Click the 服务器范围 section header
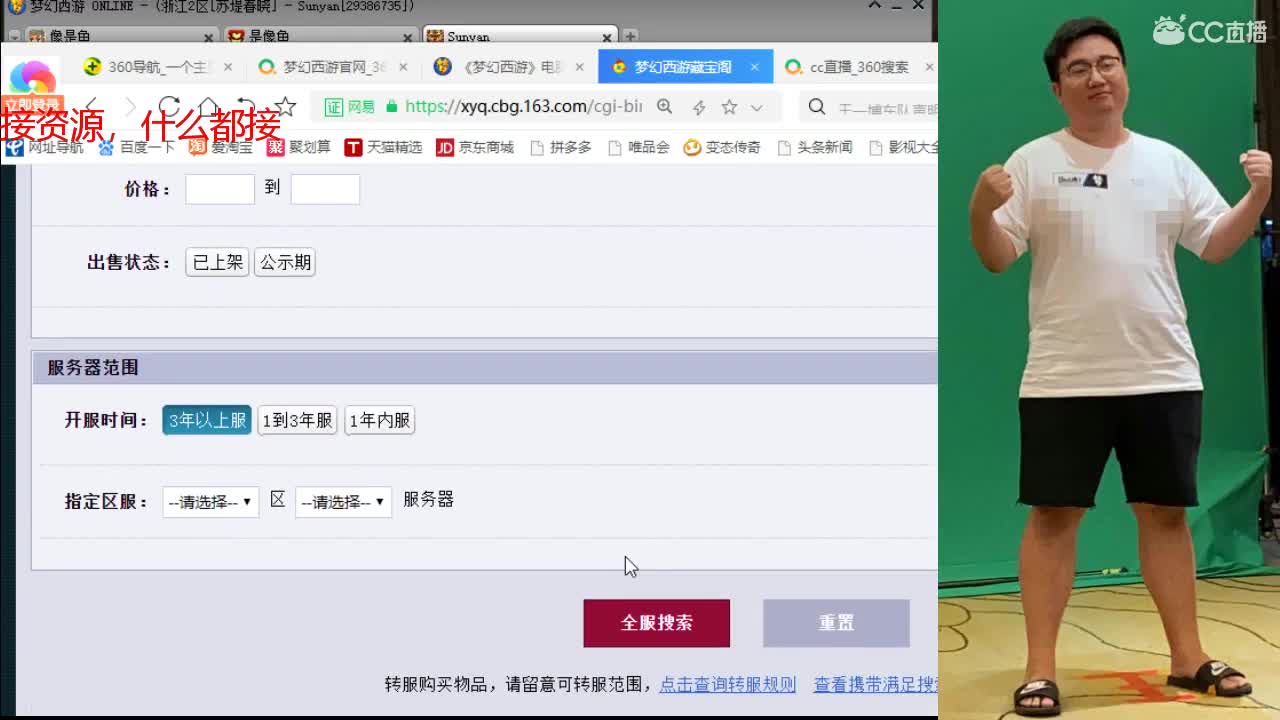1280x720 pixels. pyautogui.click(x=484, y=368)
